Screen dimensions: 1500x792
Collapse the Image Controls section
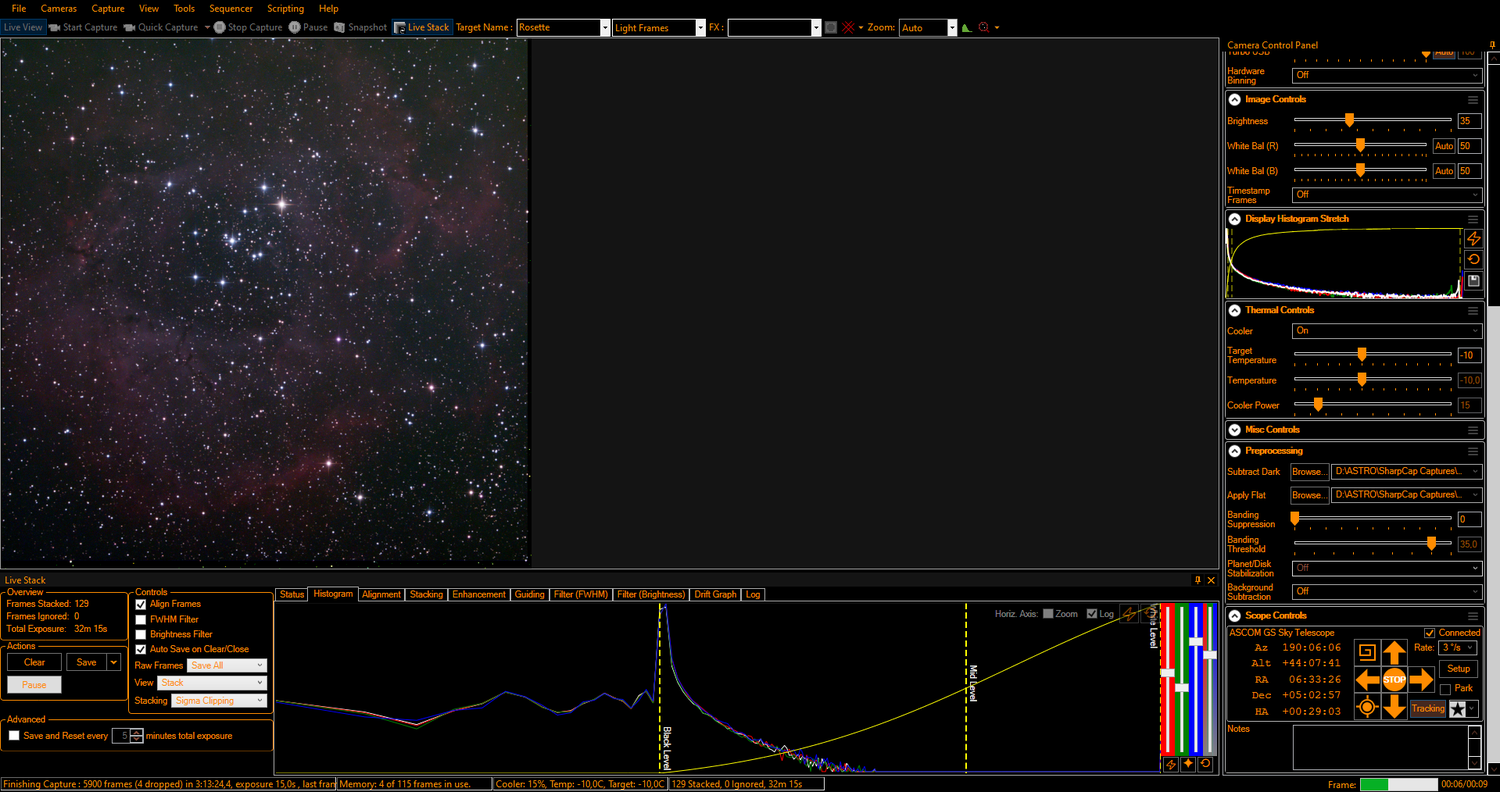1235,100
